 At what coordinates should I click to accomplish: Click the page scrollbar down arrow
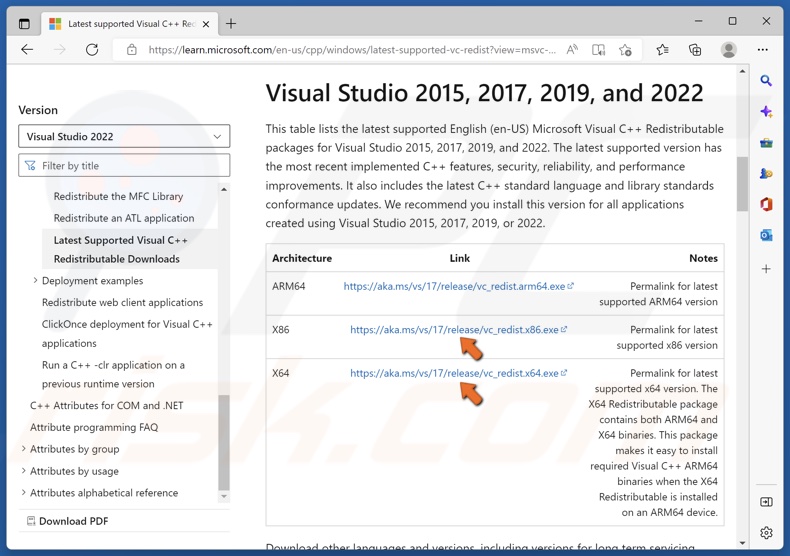pyautogui.click(x=742, y=543)
